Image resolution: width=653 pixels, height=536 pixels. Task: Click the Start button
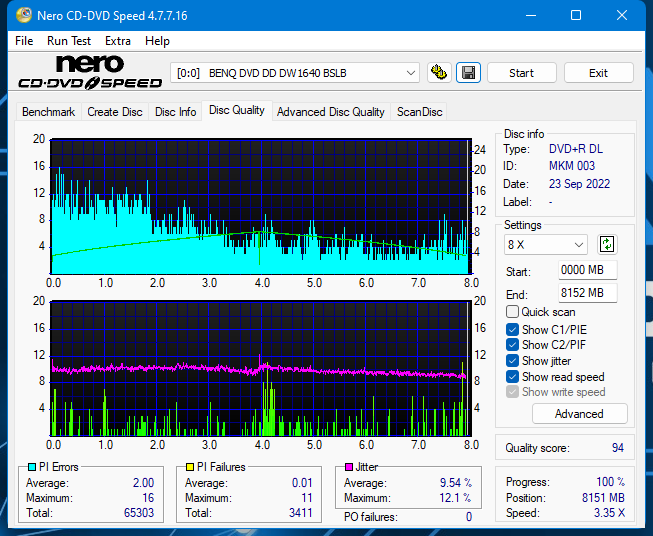click(x=521, y=73)
